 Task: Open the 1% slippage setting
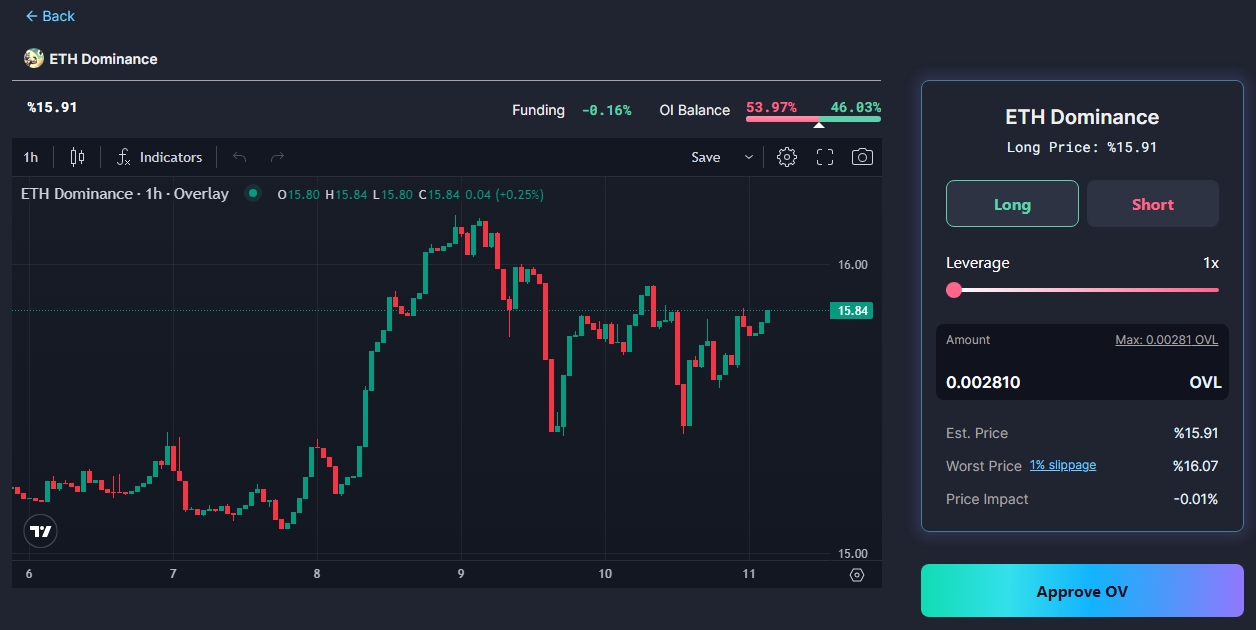coord(1063,465)
